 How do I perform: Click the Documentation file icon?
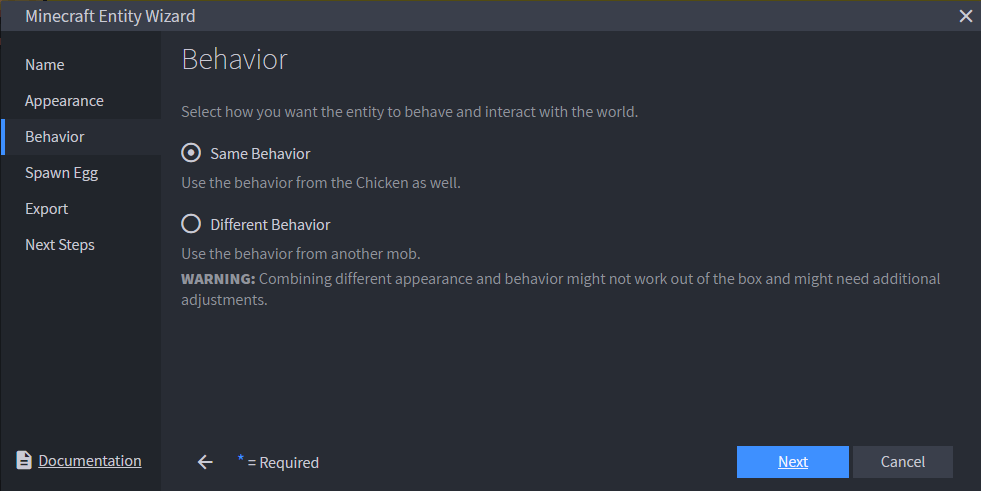(24, 460)
